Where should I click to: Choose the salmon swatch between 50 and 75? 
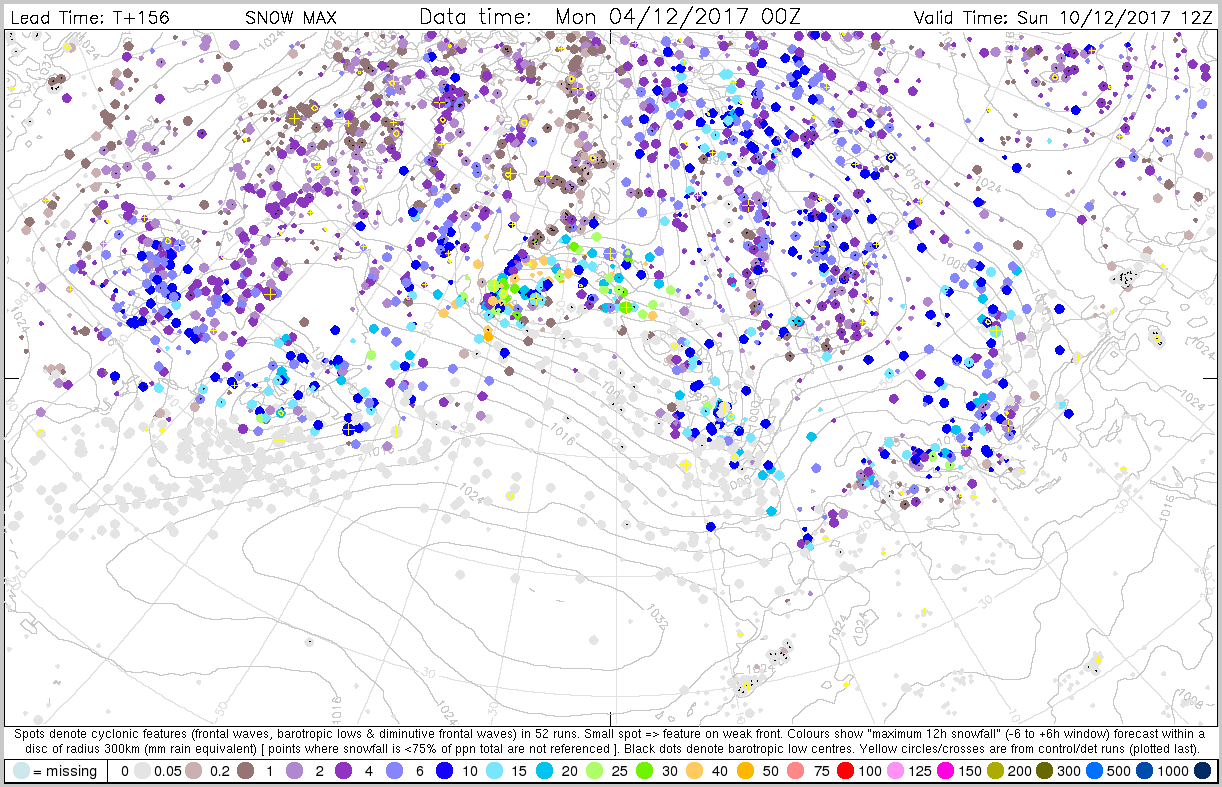click(x=795, y=771)
